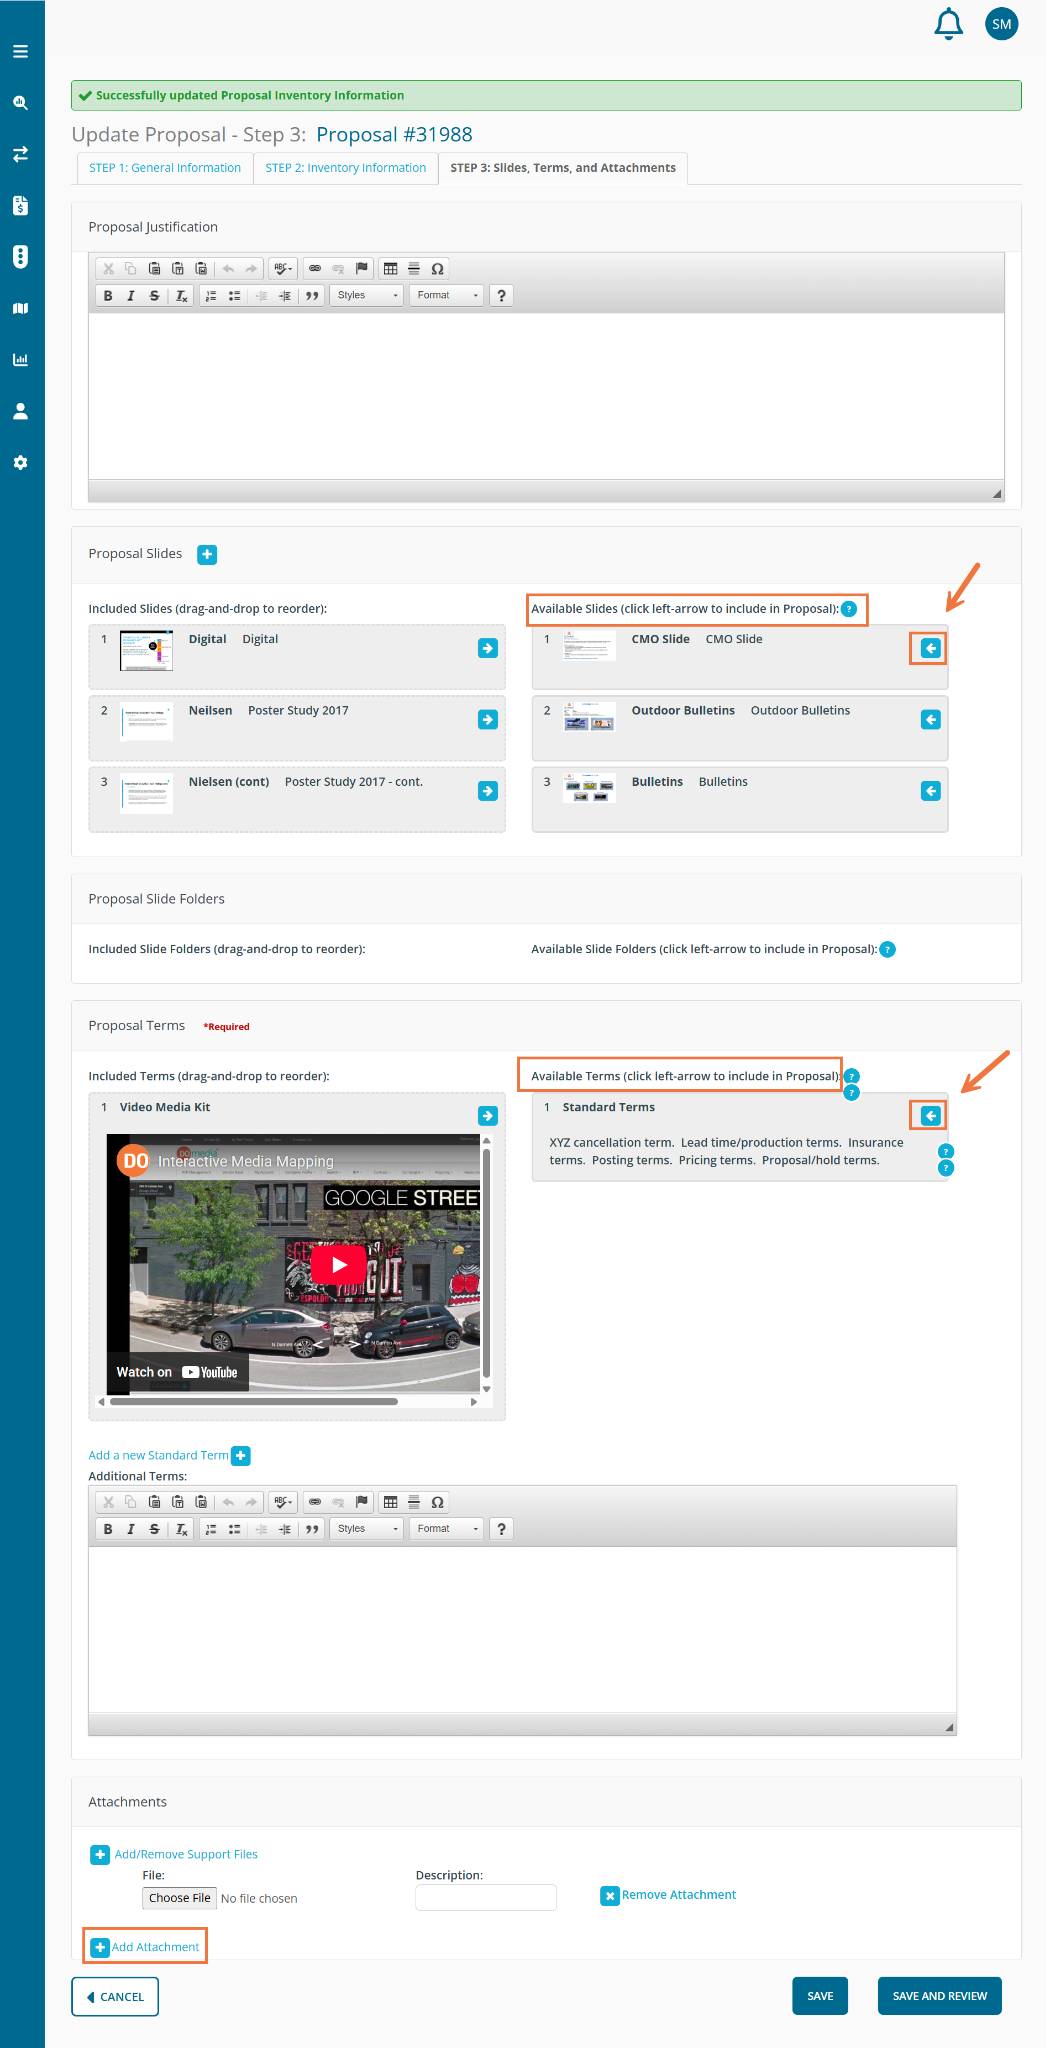Remove Digital slide using right-arrow
The image size is (1046, 2048).
pyautogui.click(x=488, y=649)
